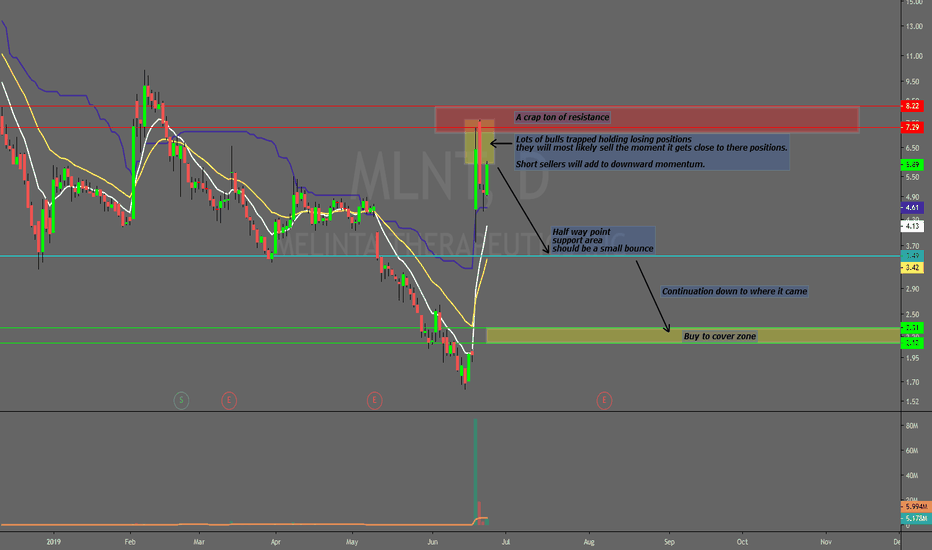Click the purple 4.61 indicator value label
The image size is (932, 550).
912,208
